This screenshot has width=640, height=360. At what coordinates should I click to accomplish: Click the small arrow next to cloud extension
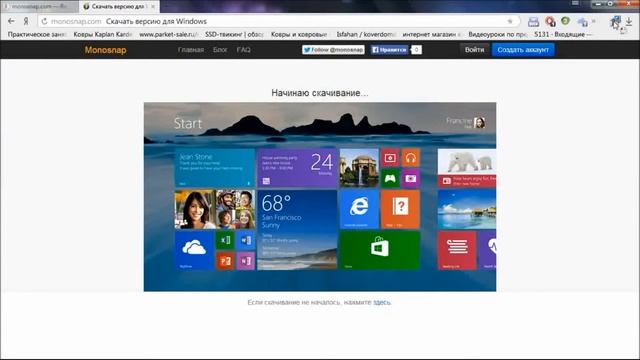point(593,21)
